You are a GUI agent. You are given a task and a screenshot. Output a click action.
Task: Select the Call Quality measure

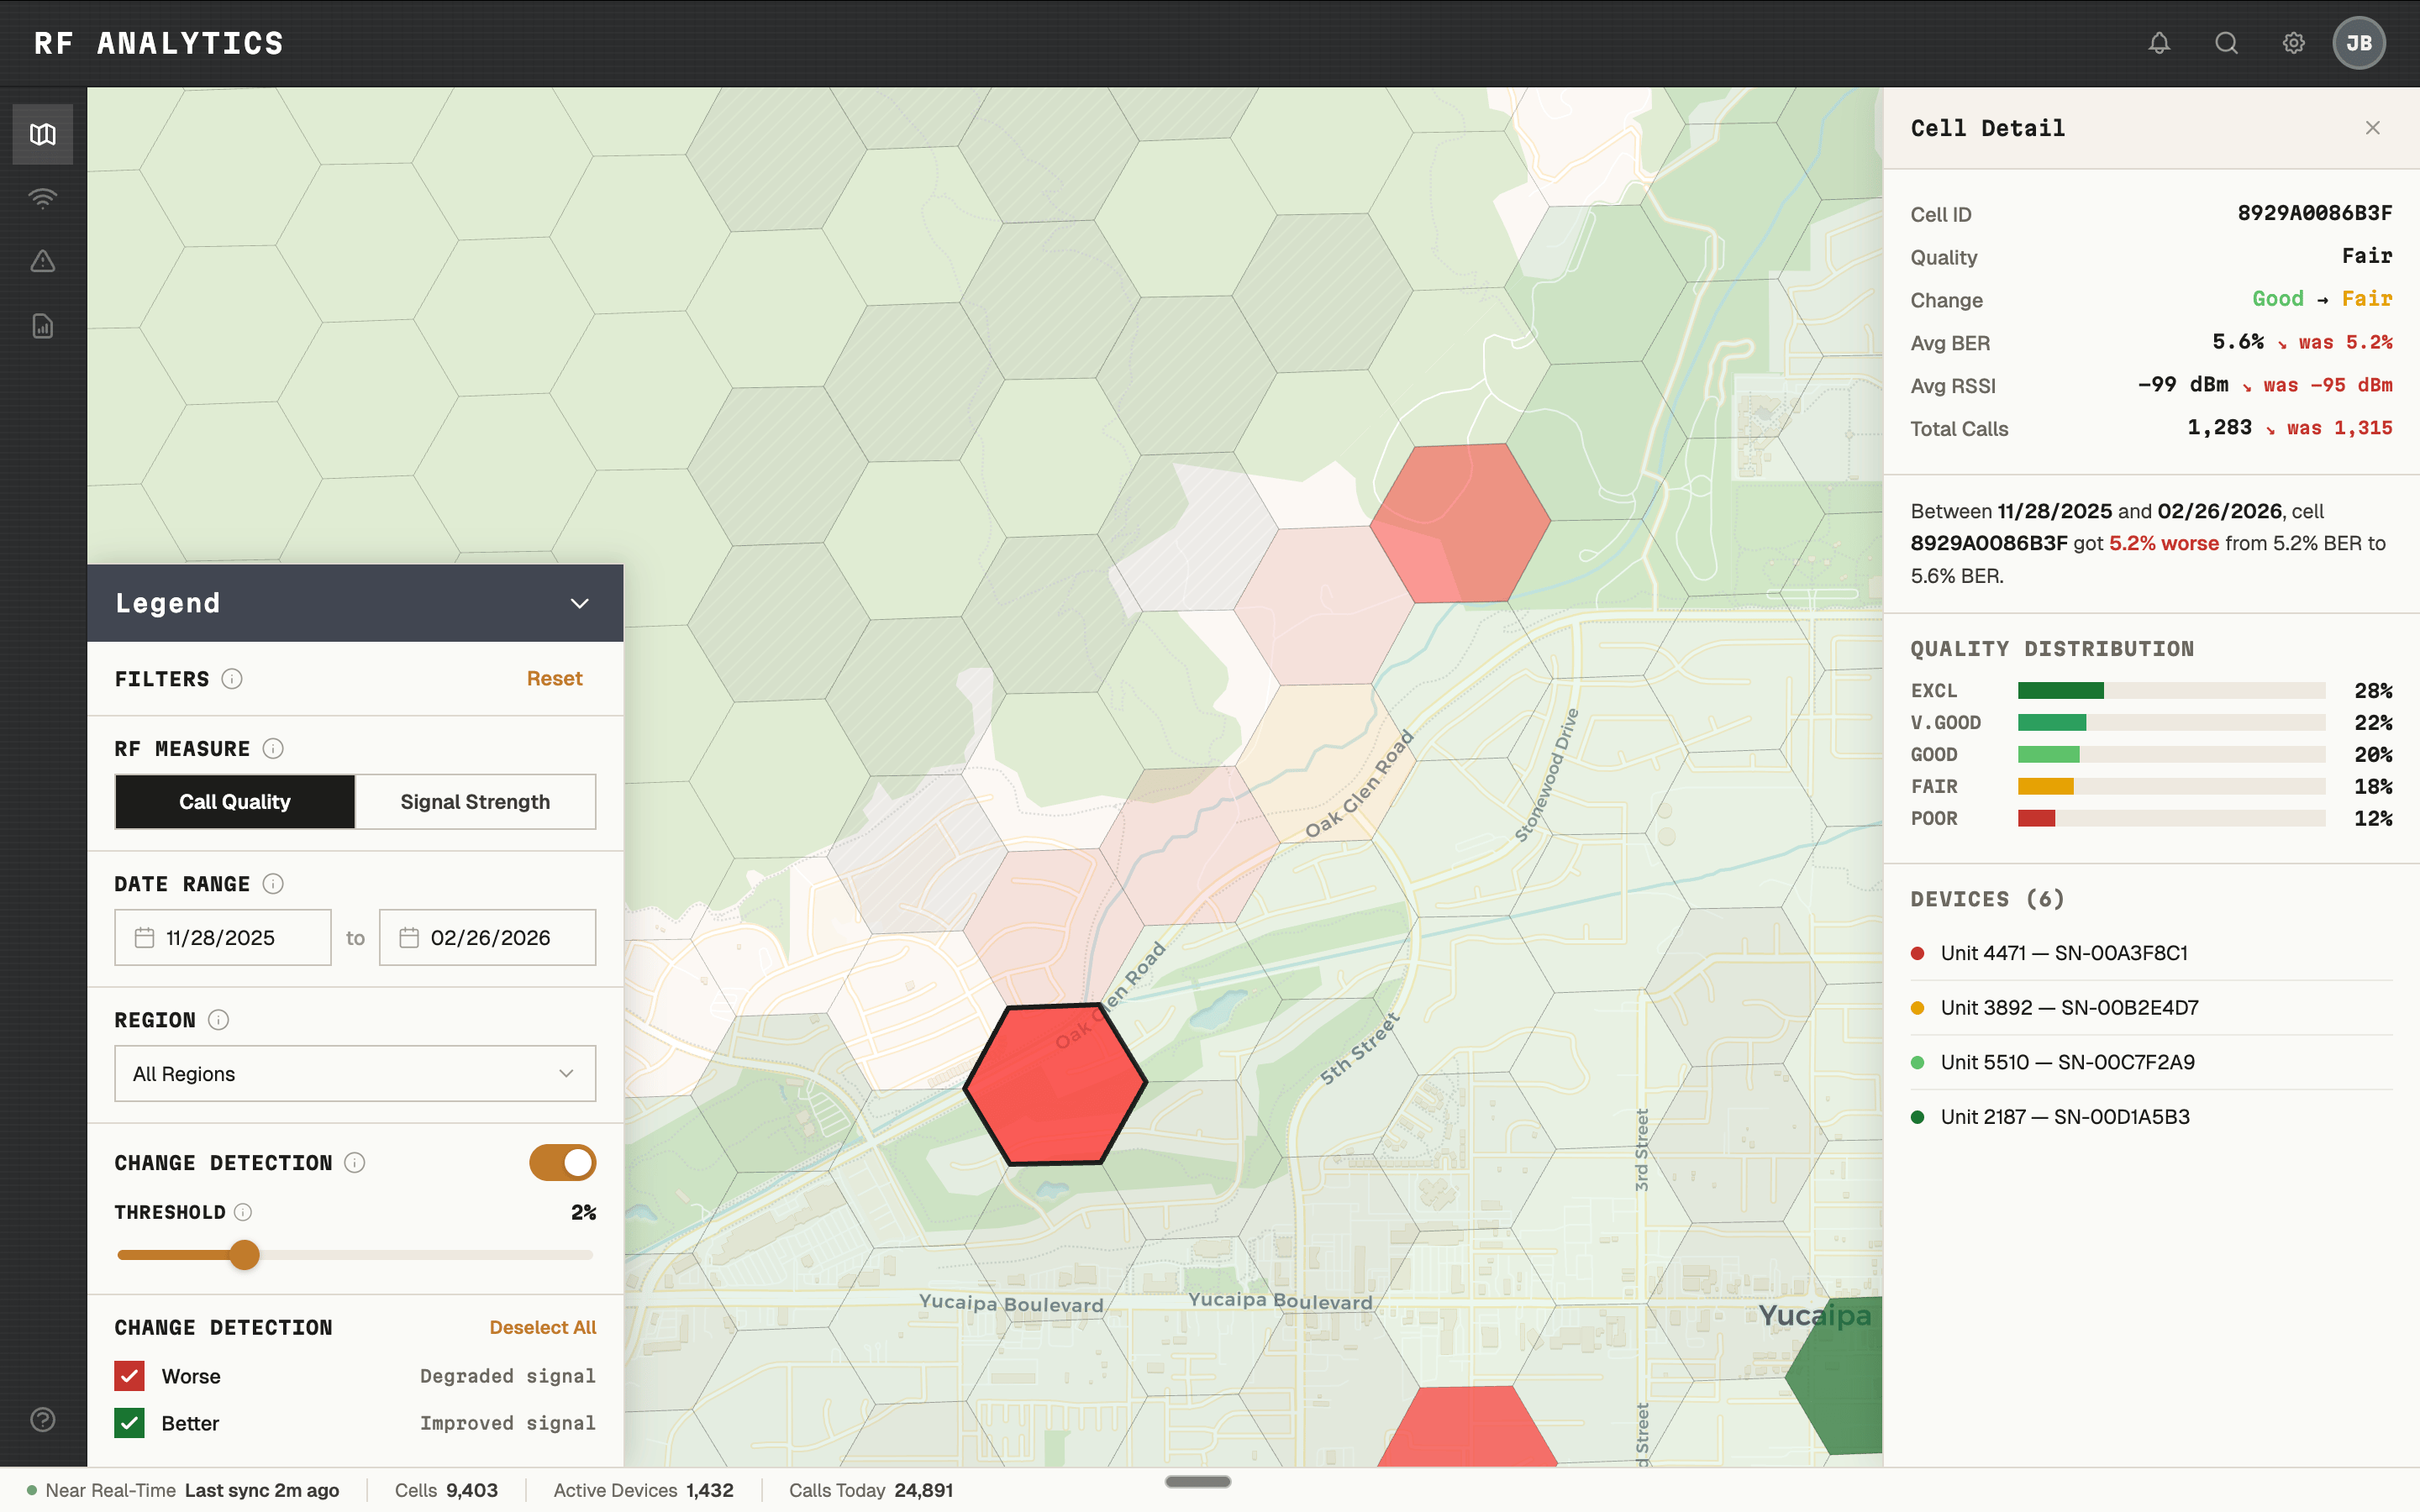click(235, 802)
